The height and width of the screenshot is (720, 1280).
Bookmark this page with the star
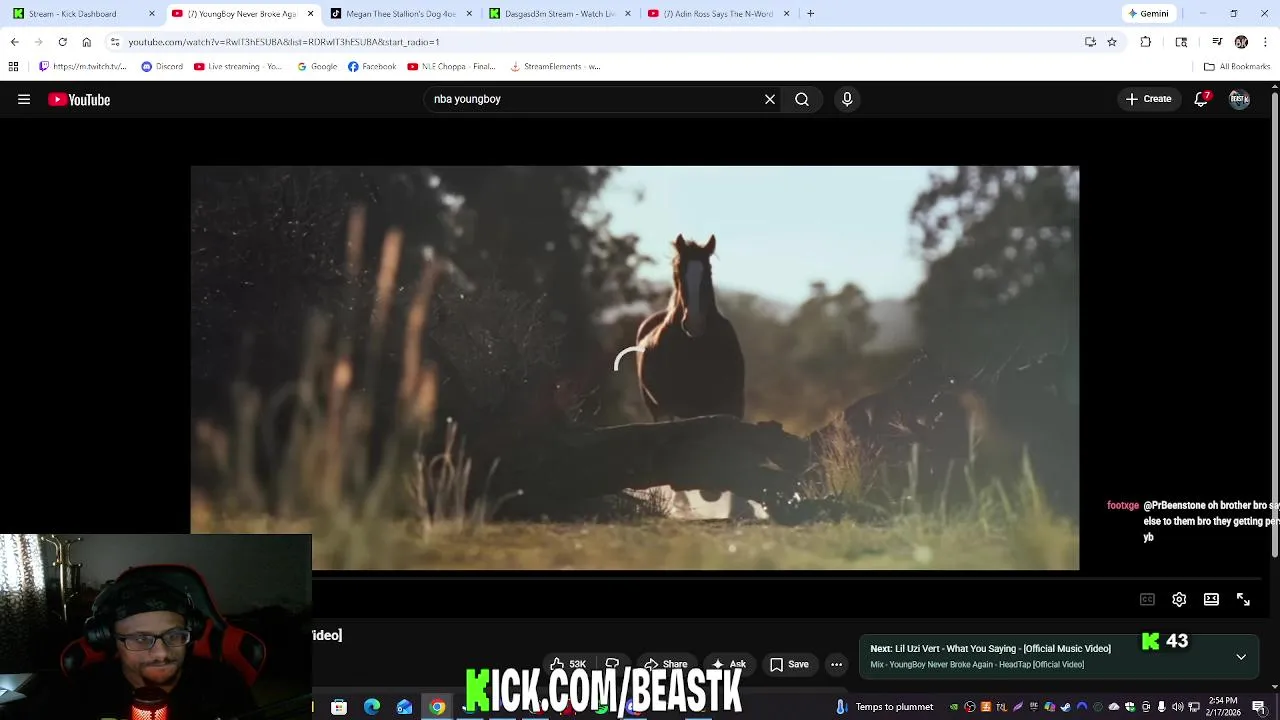coord(1112,42)
